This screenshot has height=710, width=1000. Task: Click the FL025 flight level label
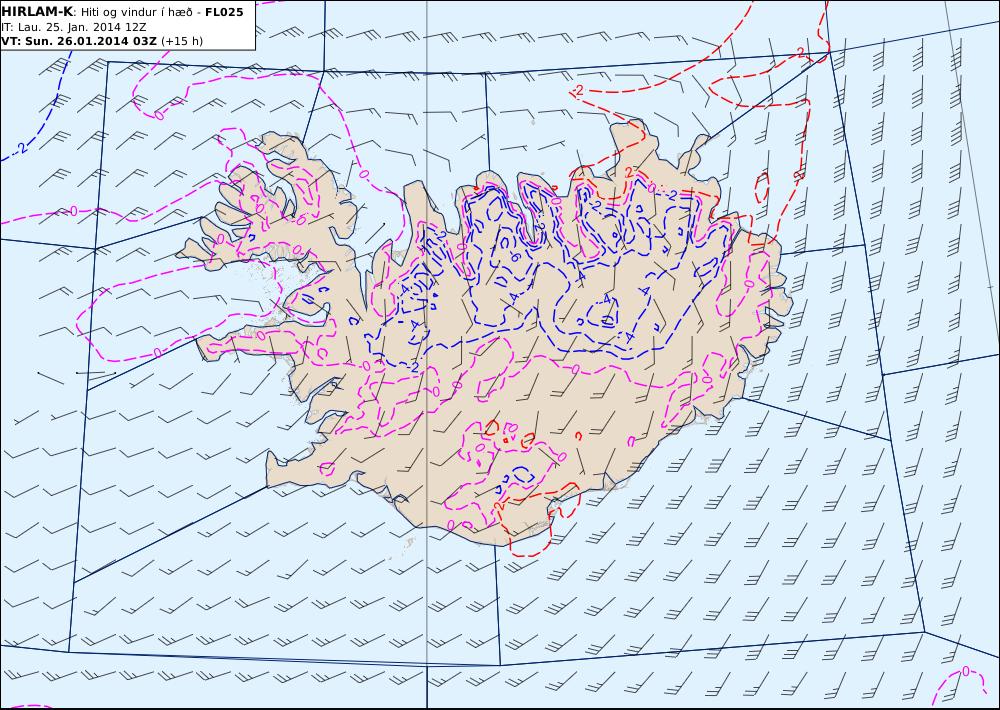[x=224, y=12]
